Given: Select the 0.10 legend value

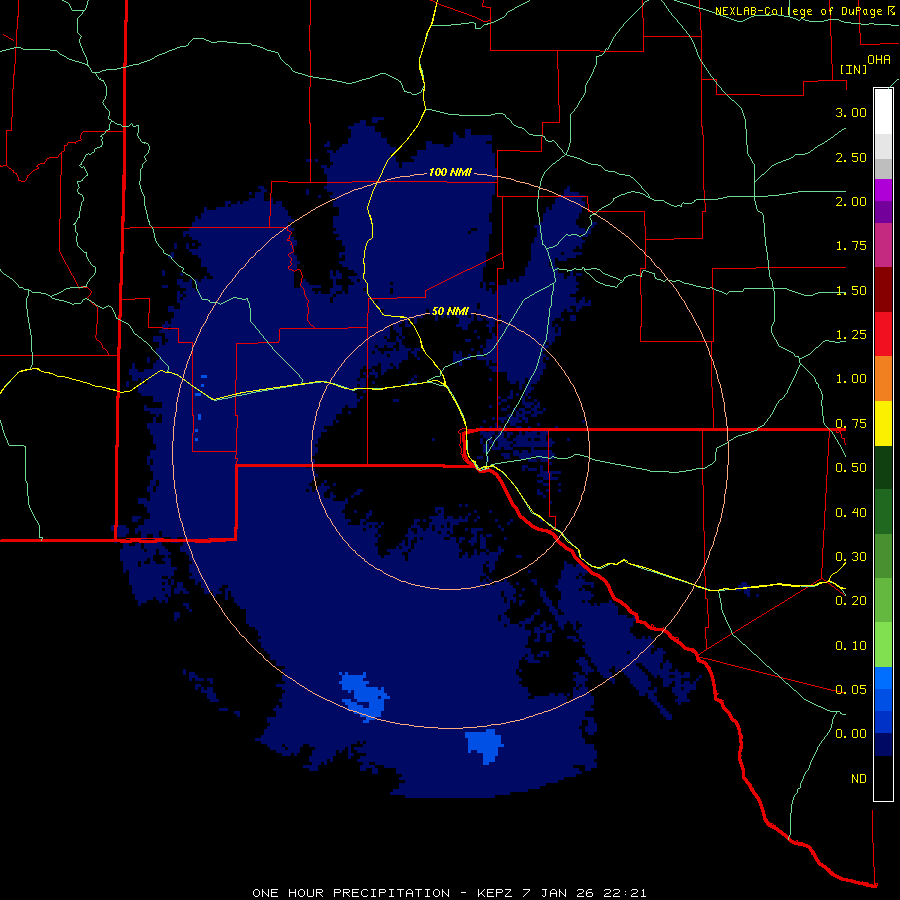Looking at the screenshot, I should tap(851, 646).
